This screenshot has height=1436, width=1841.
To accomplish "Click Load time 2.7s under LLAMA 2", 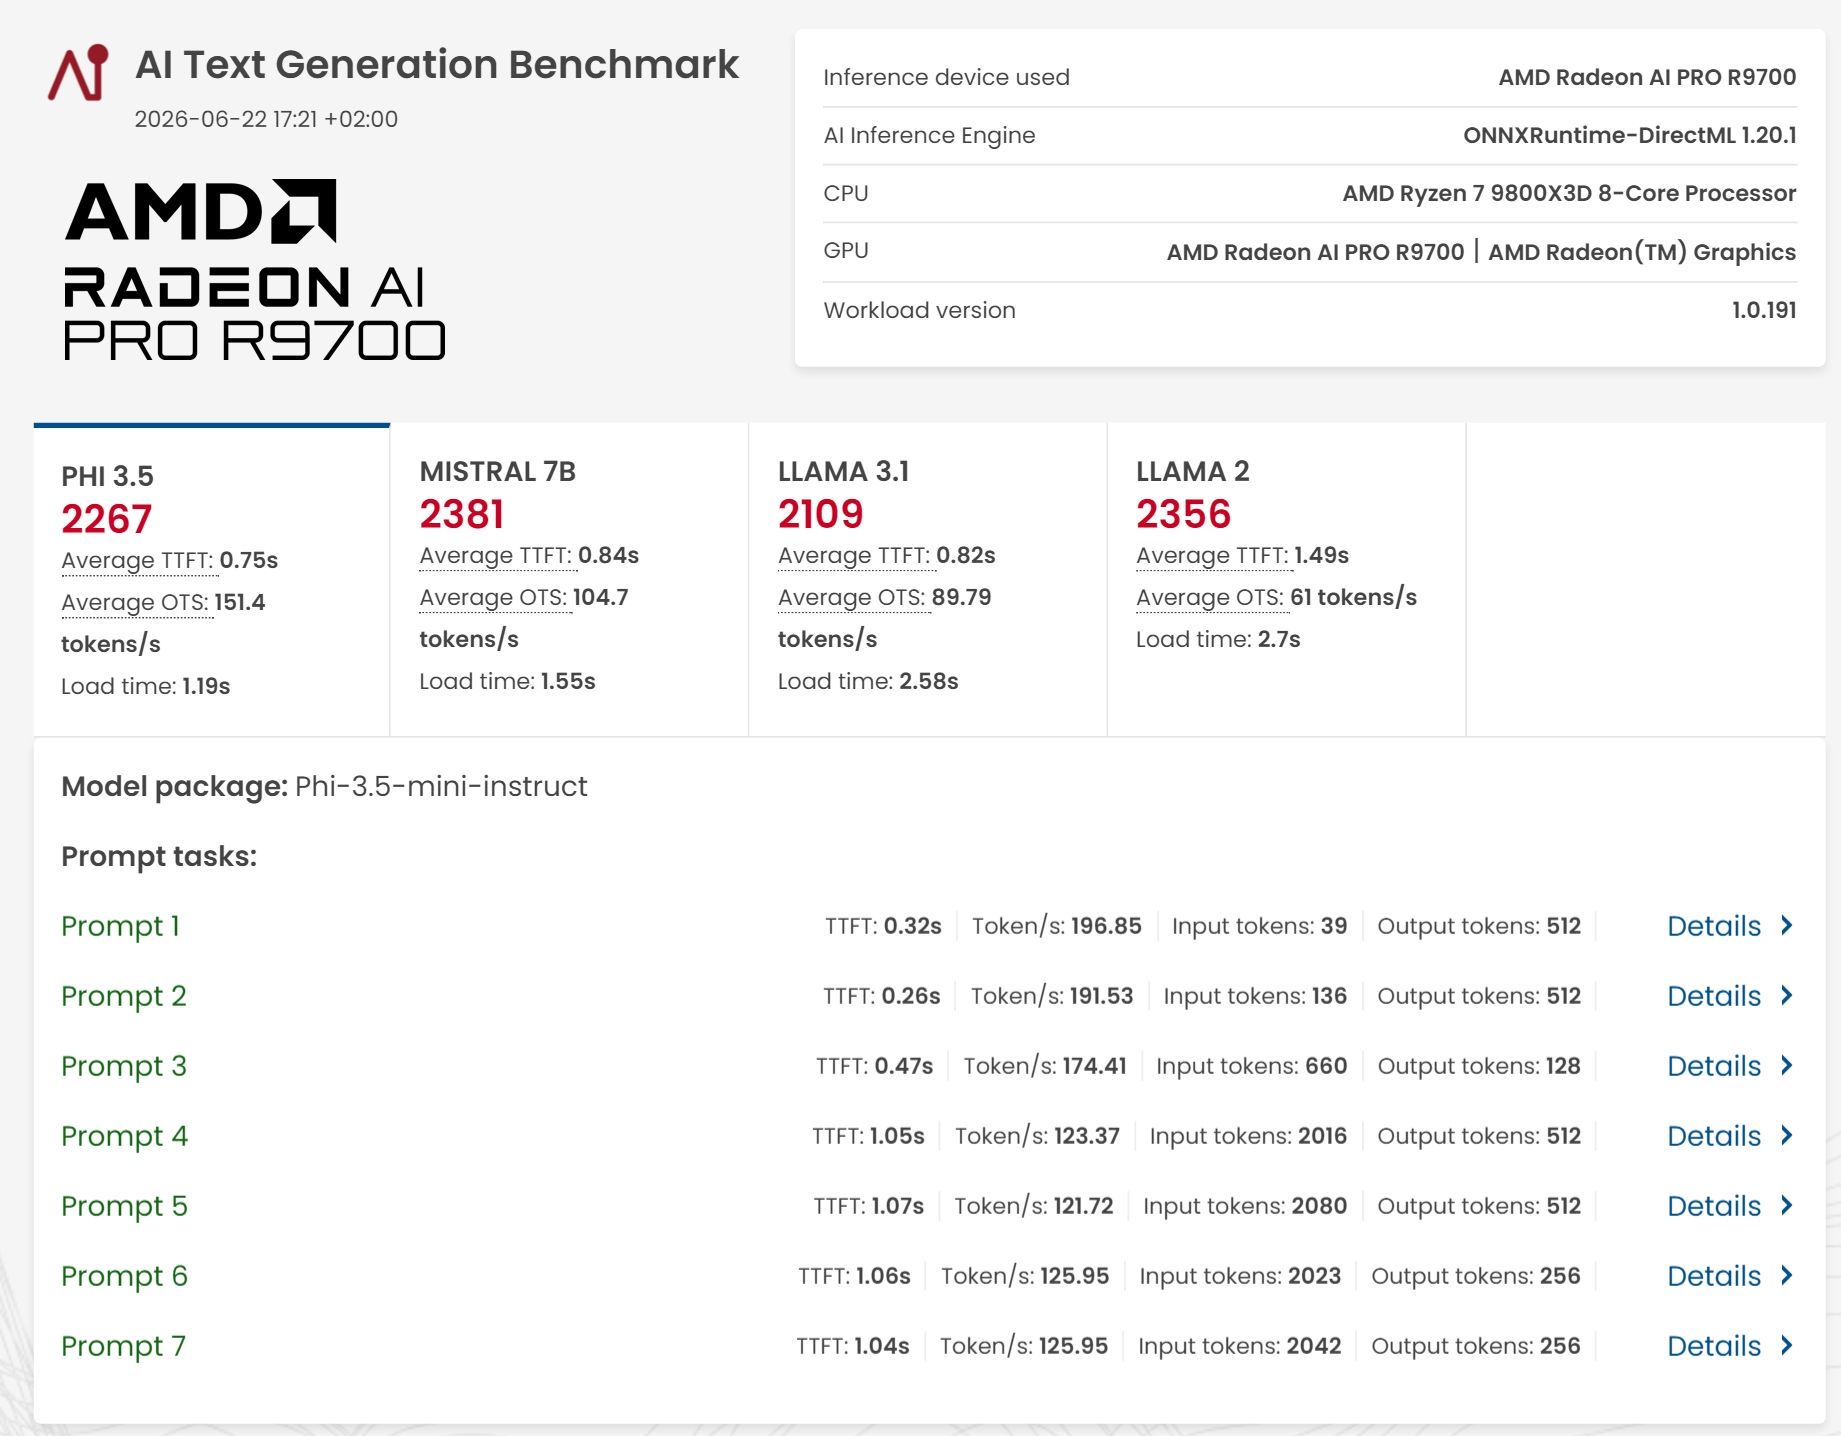I will point(1218,639).
